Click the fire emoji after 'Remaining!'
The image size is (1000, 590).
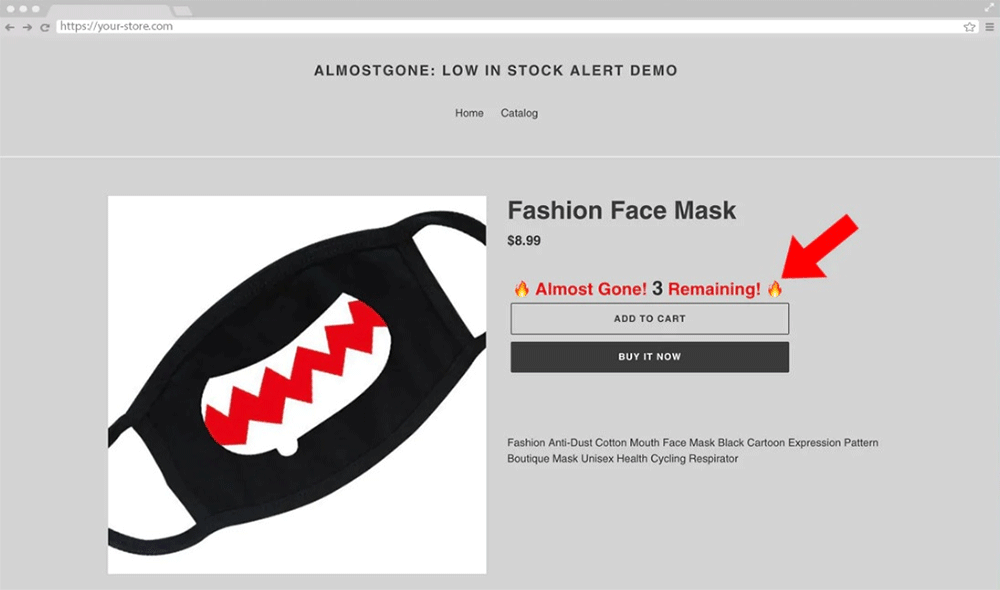tap(775, 289)
